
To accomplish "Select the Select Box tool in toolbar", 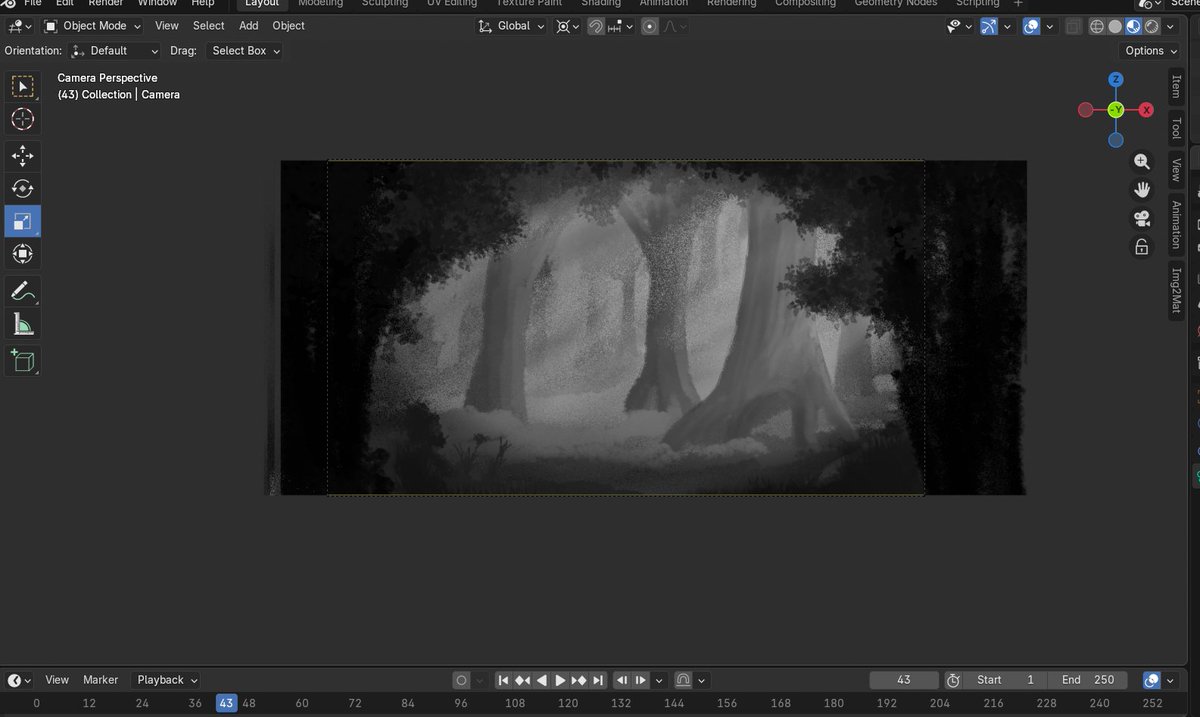I will (x=22, y=86).
